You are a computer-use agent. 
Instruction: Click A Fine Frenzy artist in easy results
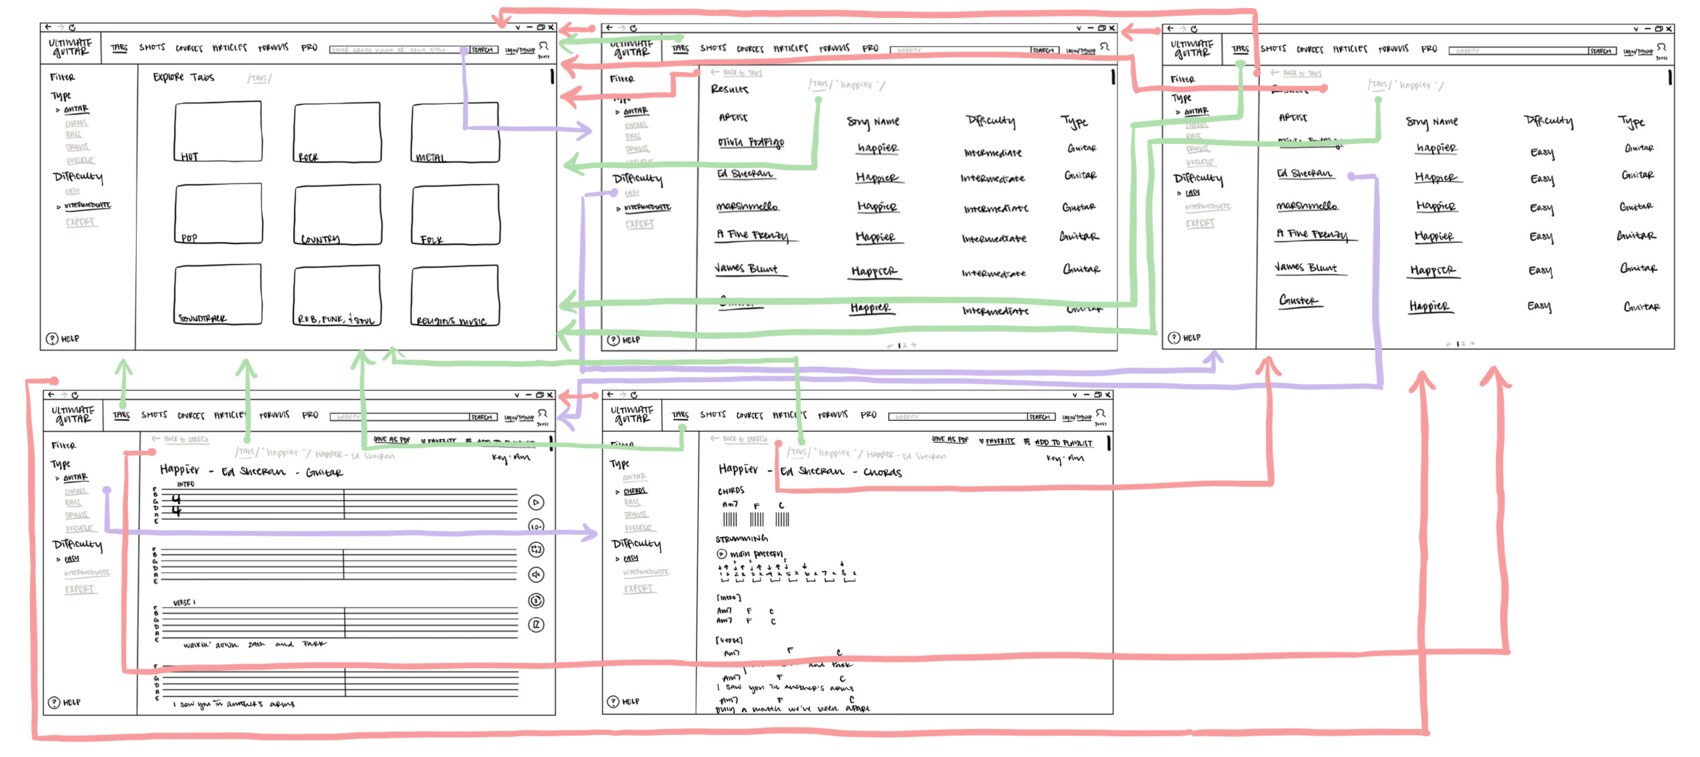(x=1312, y=234)
